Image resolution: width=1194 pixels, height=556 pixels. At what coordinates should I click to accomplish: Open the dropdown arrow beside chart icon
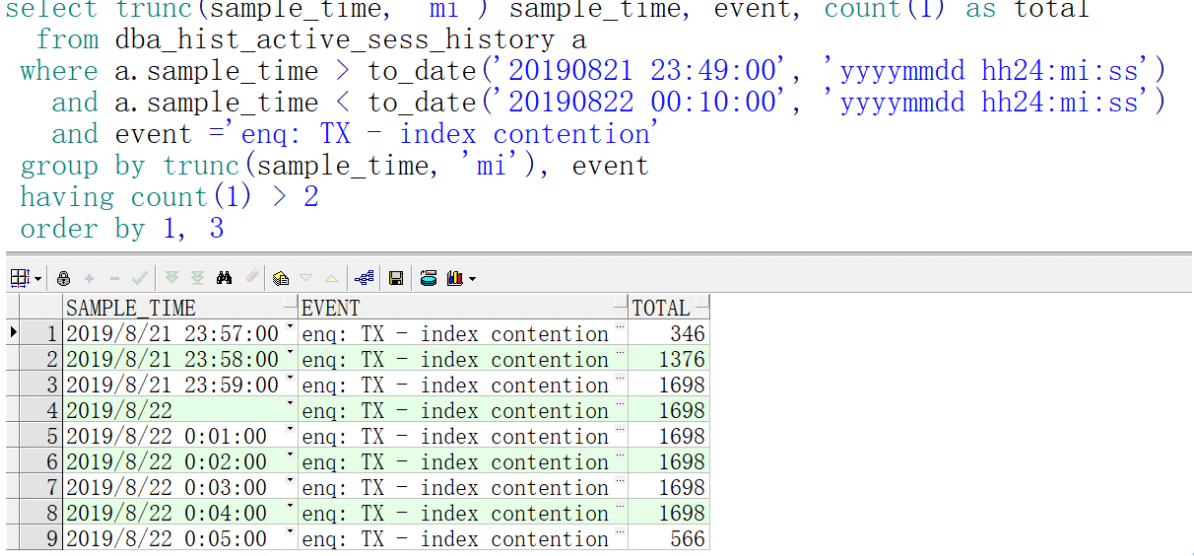[x=472, y=278]
